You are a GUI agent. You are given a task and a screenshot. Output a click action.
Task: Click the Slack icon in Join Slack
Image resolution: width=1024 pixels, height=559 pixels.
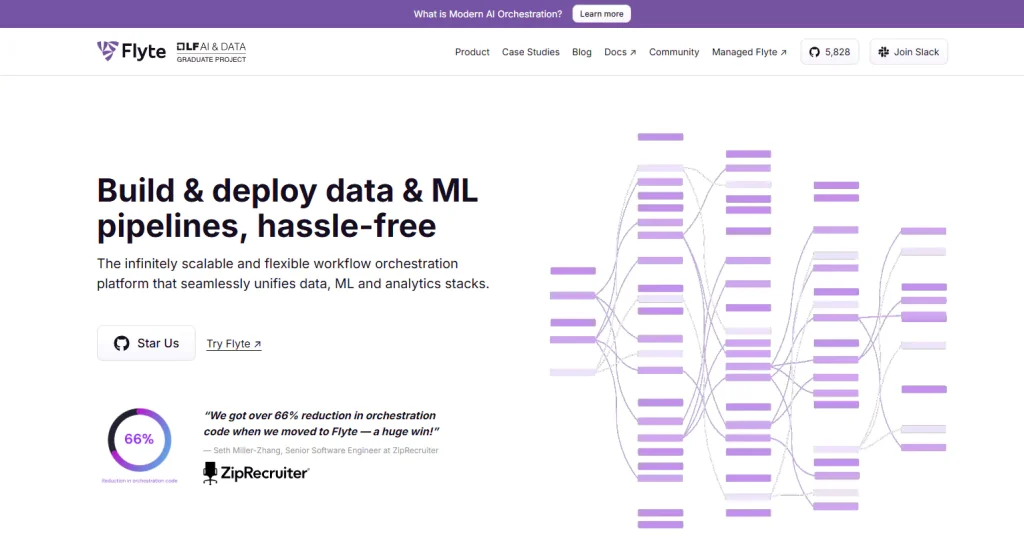pos(883,52)
